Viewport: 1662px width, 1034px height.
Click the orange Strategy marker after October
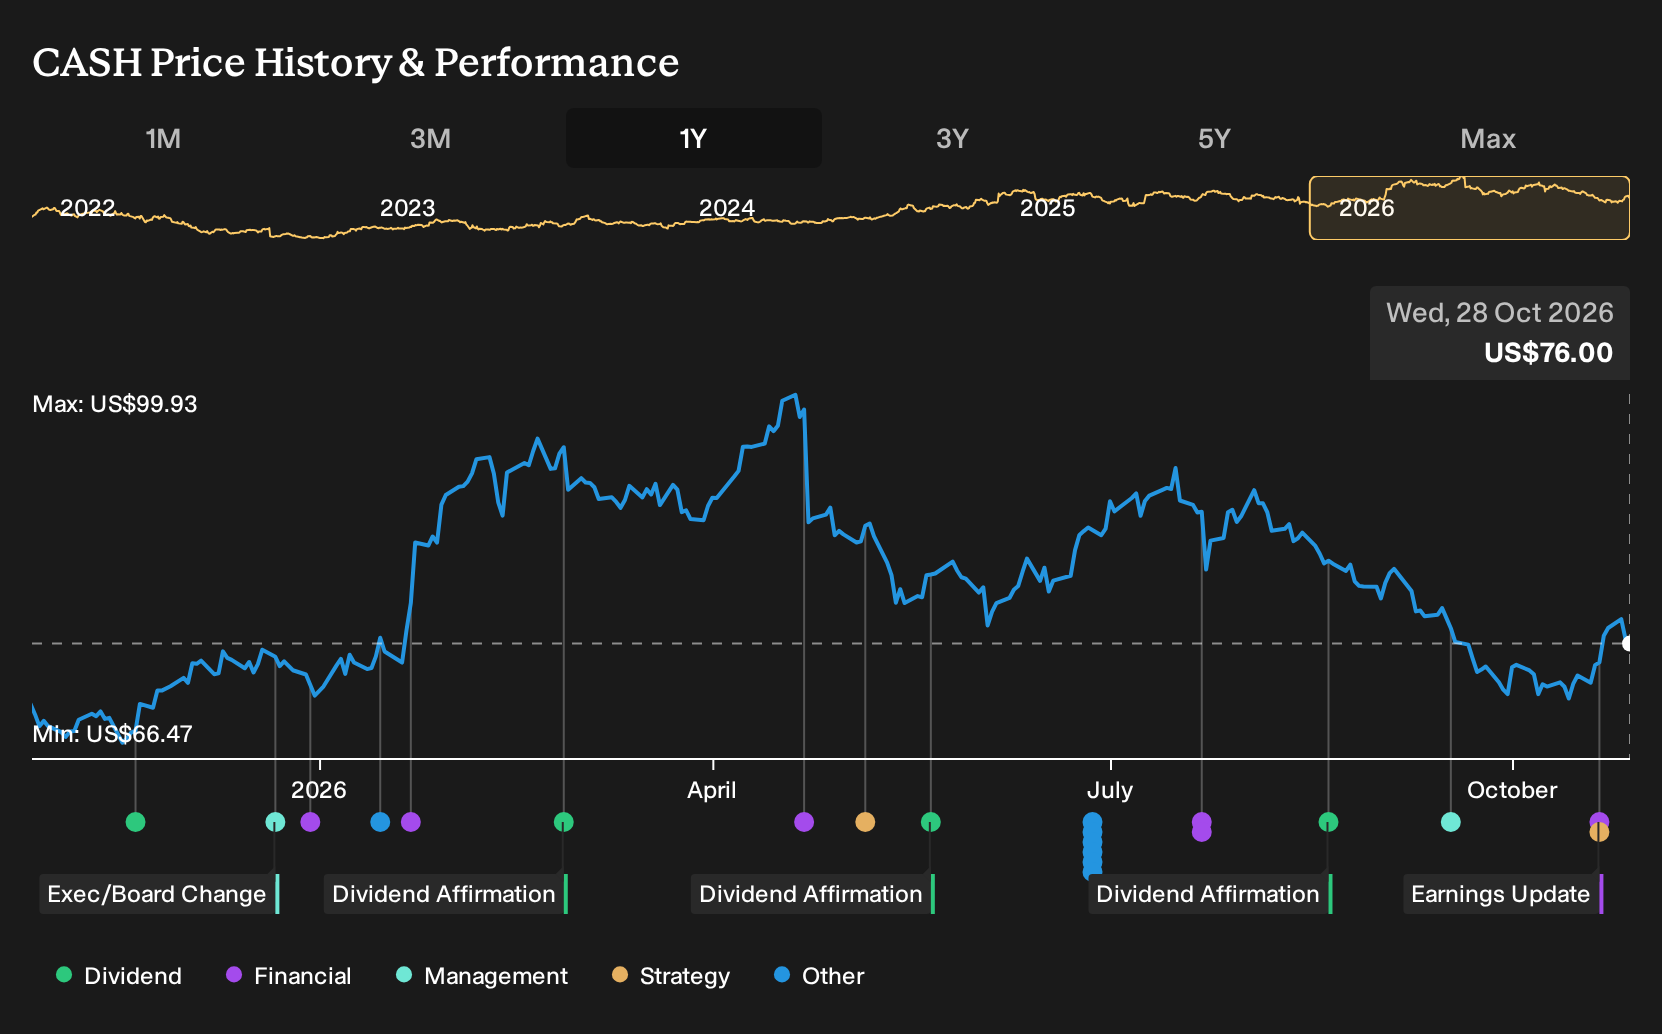tap(1599, 832)
